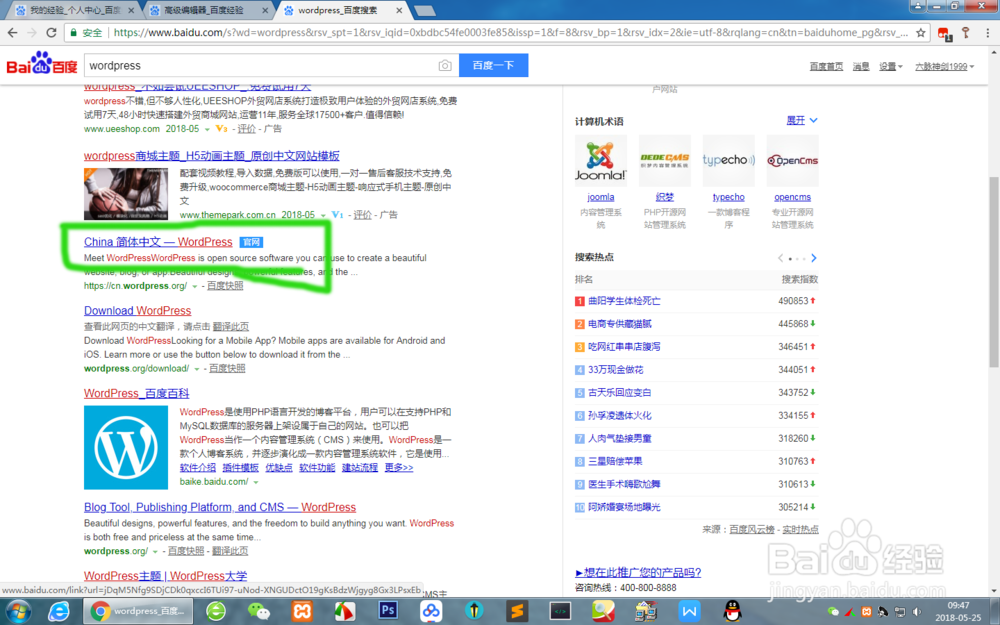Open Blog Tool, Publishing Platform, and CMS result
Screen dimensions: 1000x625
click(x=220, y=507)
